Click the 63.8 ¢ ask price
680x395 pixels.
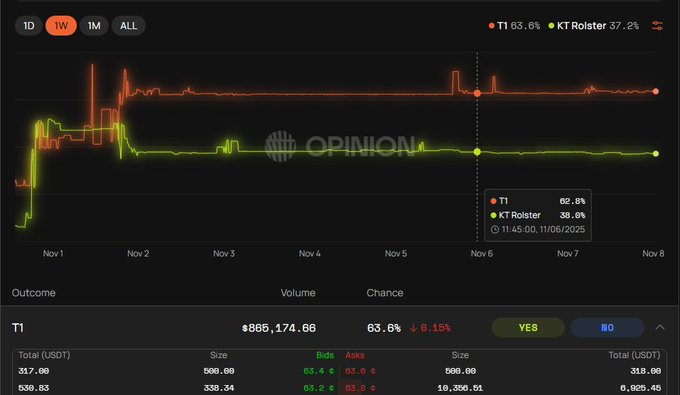[360, 388]
